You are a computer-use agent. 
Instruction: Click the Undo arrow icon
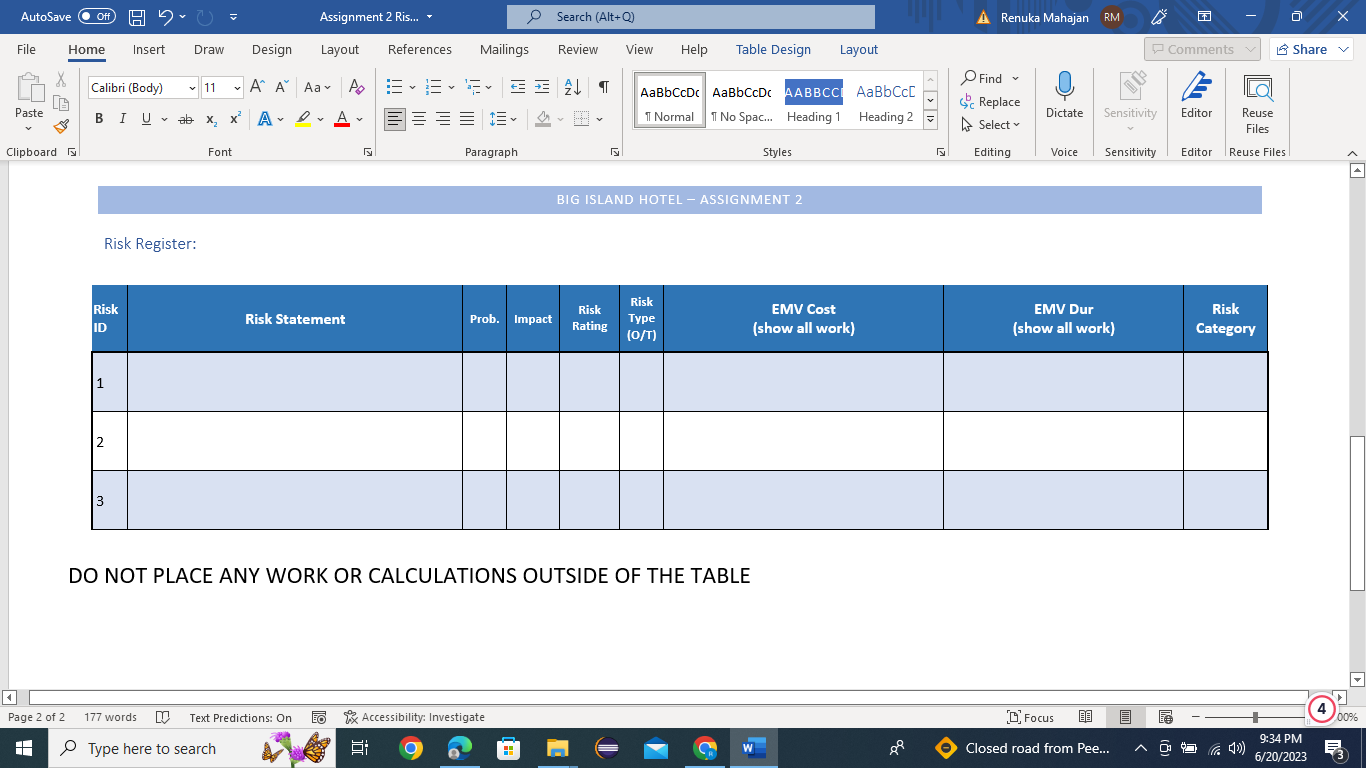point(166,17)
